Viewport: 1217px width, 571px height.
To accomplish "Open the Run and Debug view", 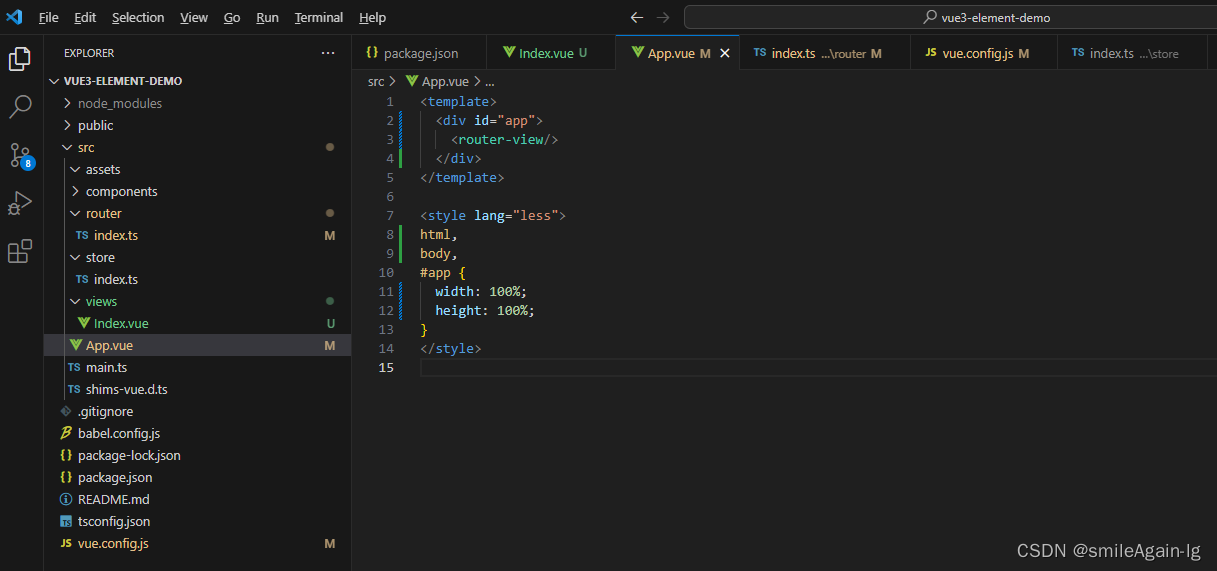I will pyautogui.click(x=20, y=203).
